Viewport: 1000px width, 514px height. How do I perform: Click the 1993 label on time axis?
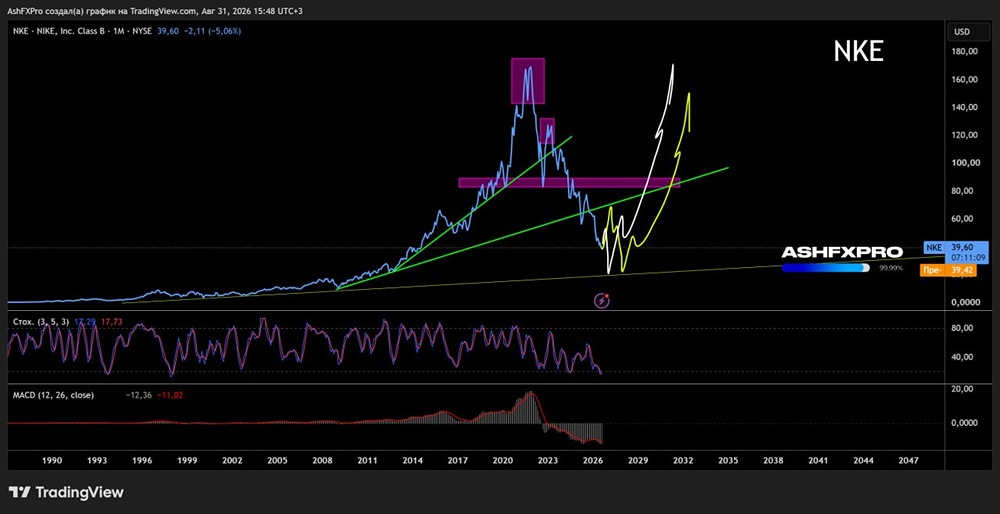97,460
